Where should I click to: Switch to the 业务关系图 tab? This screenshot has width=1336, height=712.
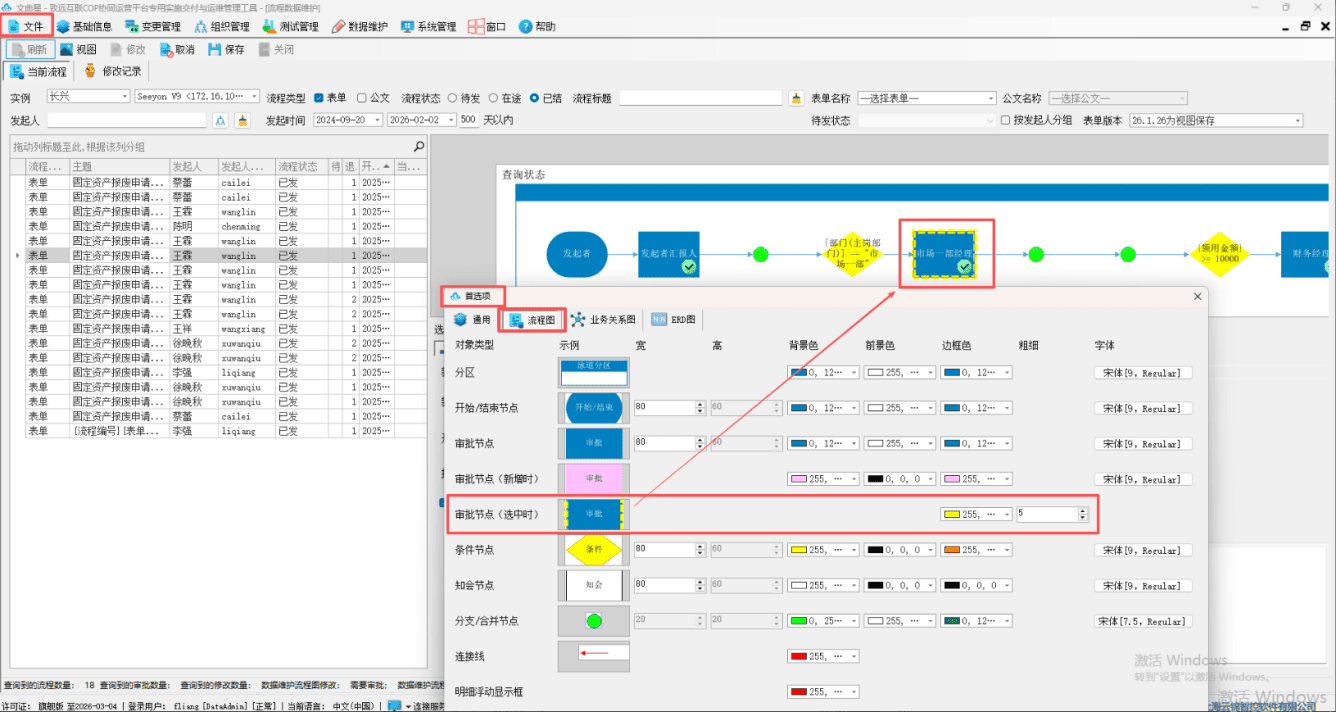pos(603,320)
